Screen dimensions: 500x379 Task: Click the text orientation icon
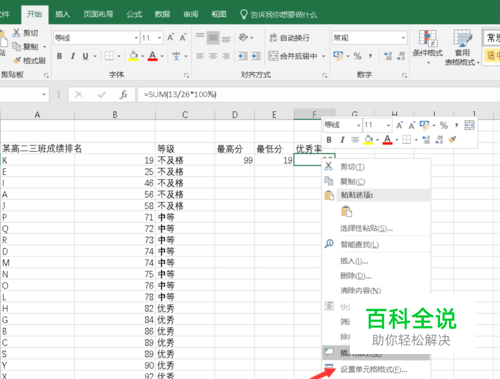point(243,37)
